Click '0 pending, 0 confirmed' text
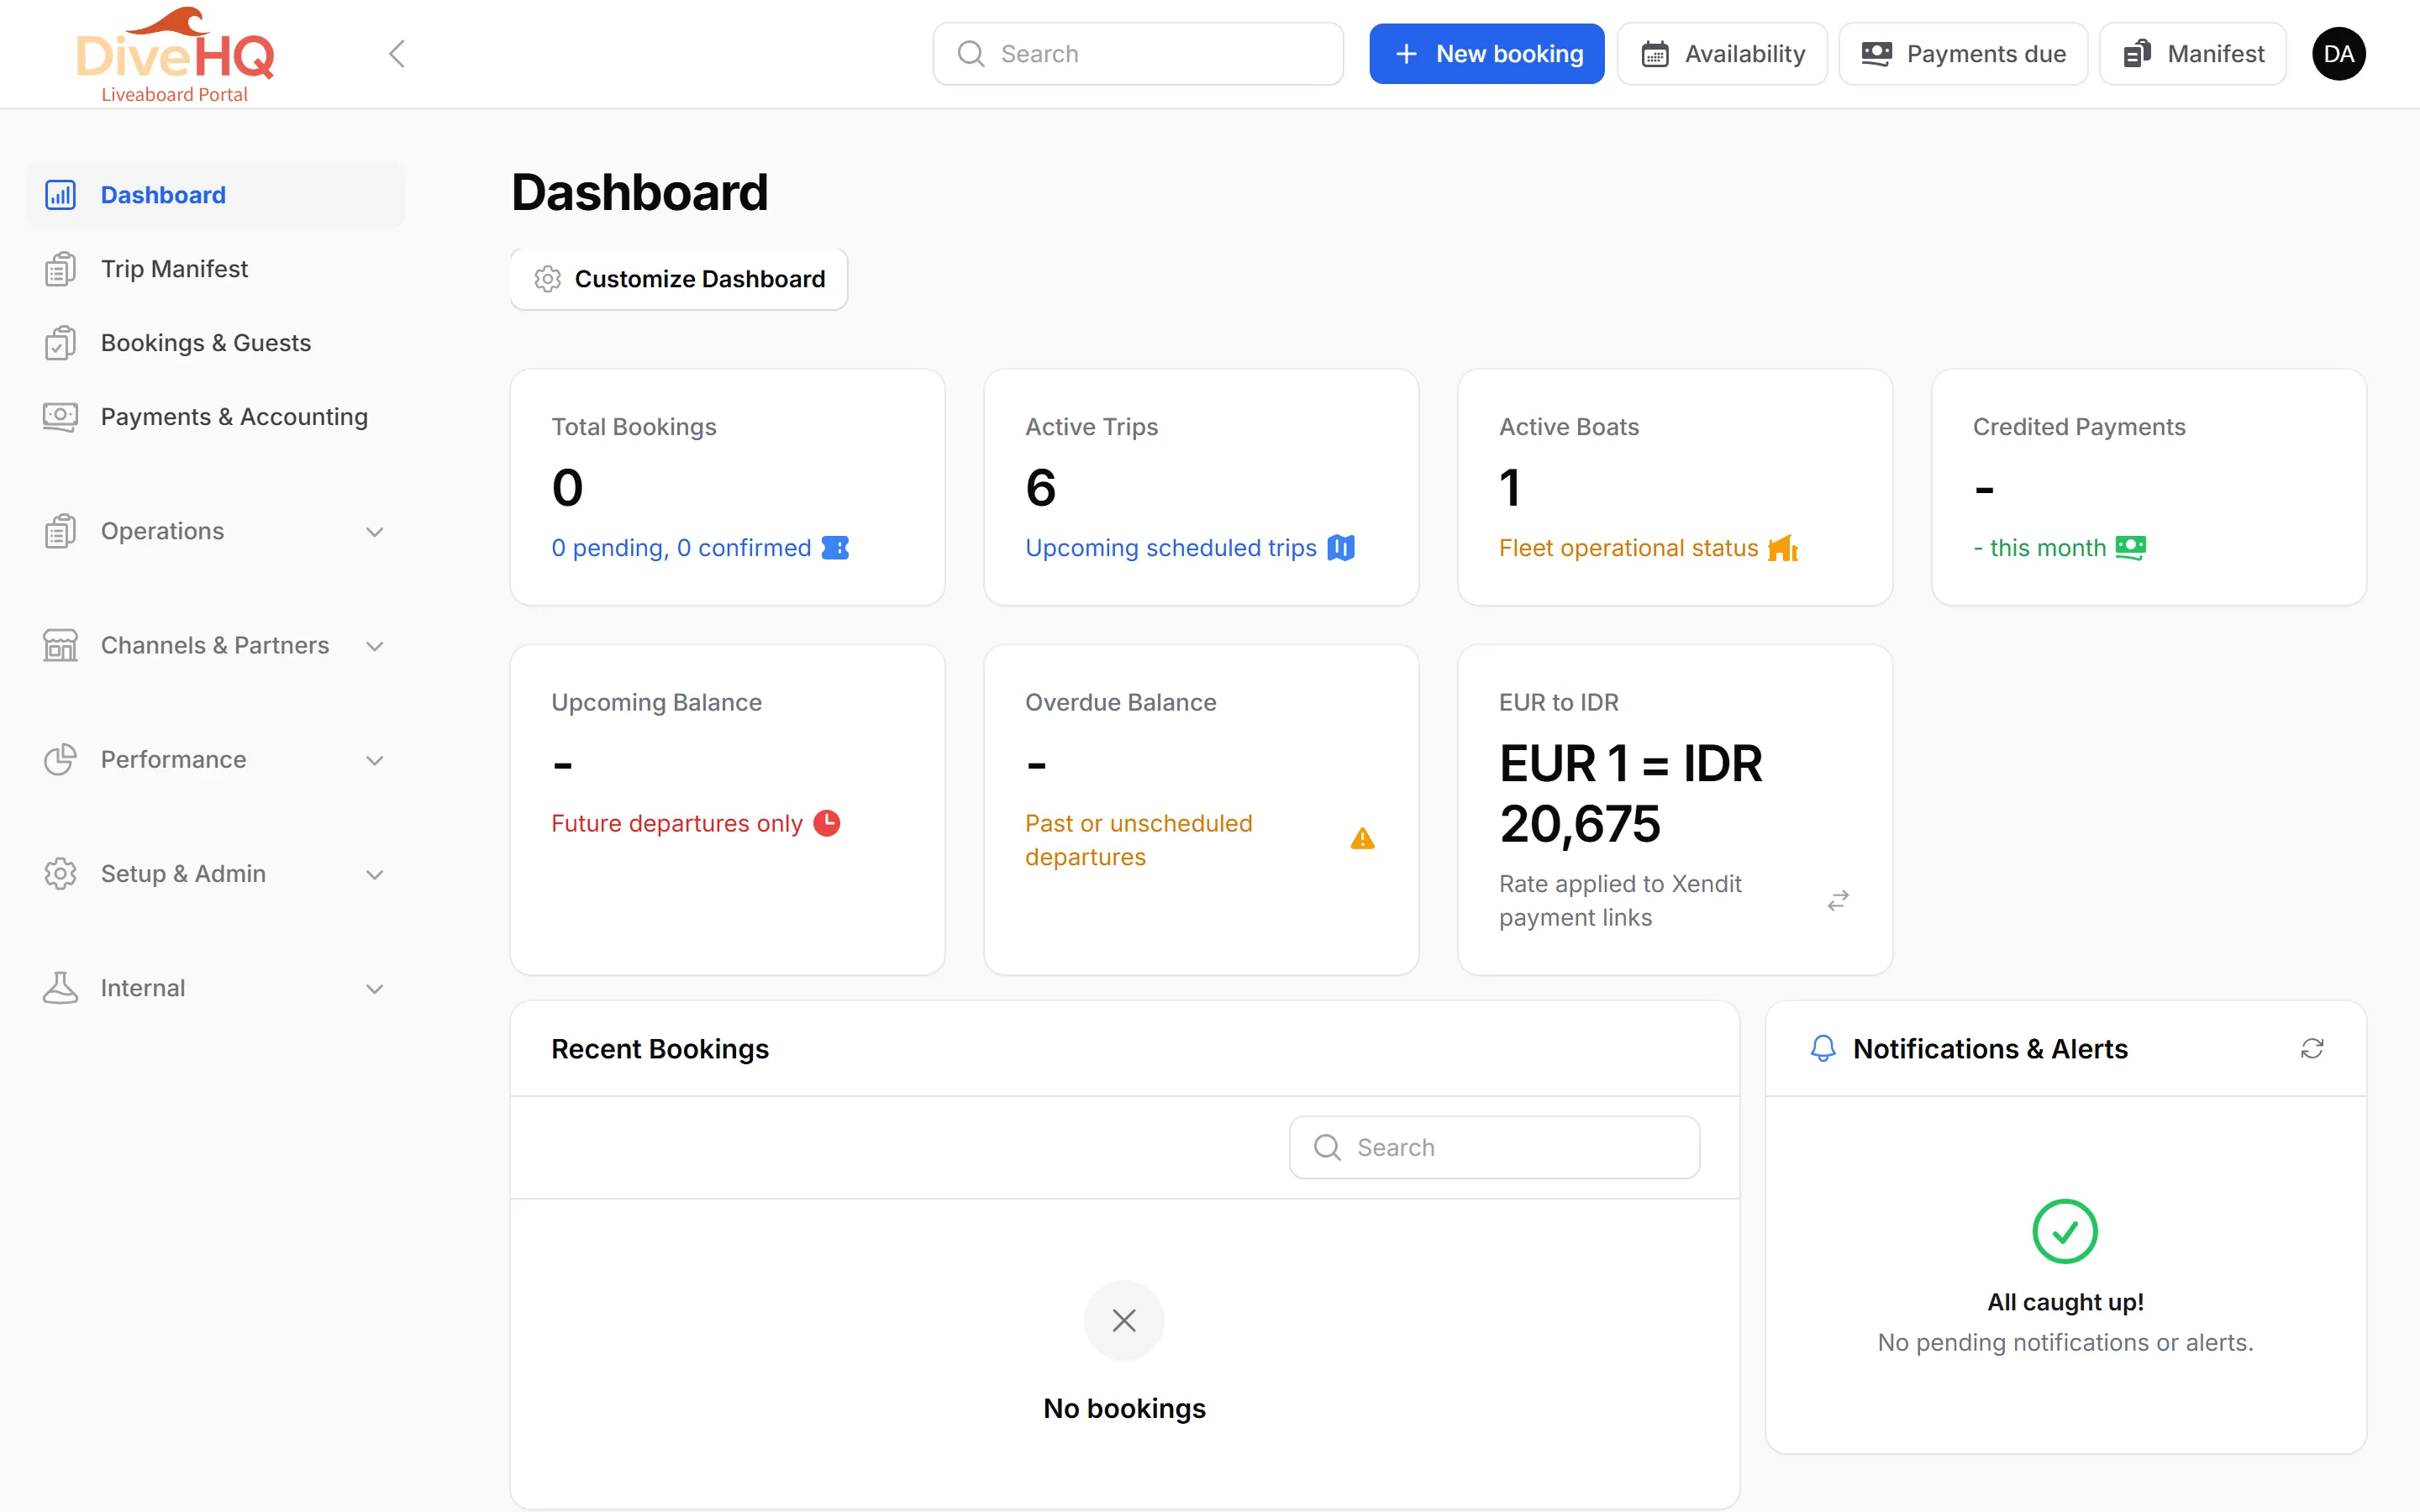The image size is (2420, 1512). [681, 548]
